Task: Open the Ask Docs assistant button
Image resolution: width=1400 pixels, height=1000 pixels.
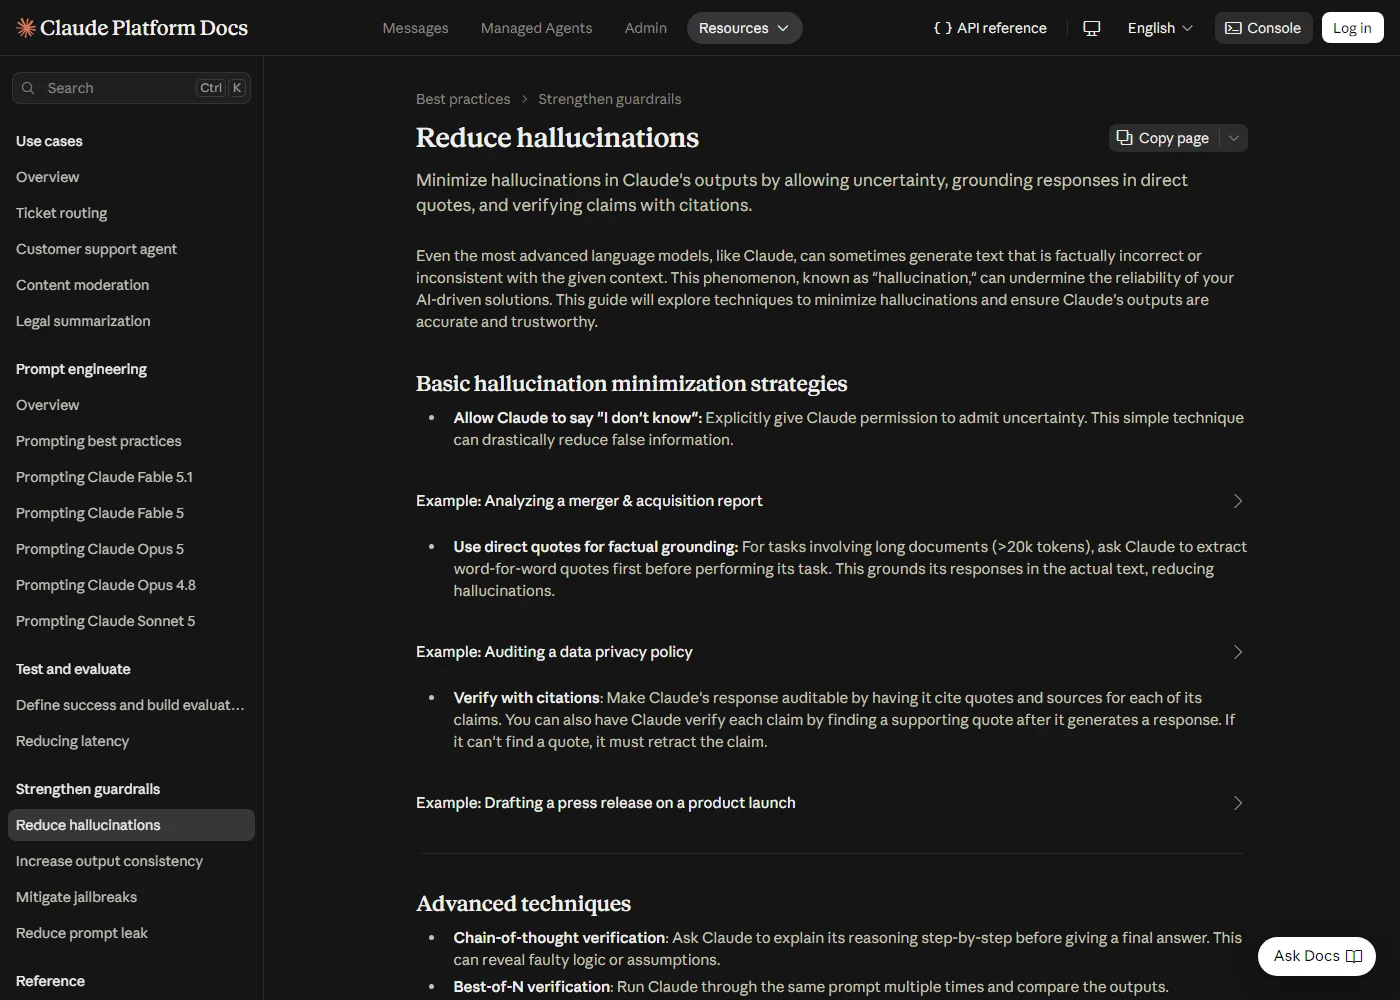Action: point(1317,956)
